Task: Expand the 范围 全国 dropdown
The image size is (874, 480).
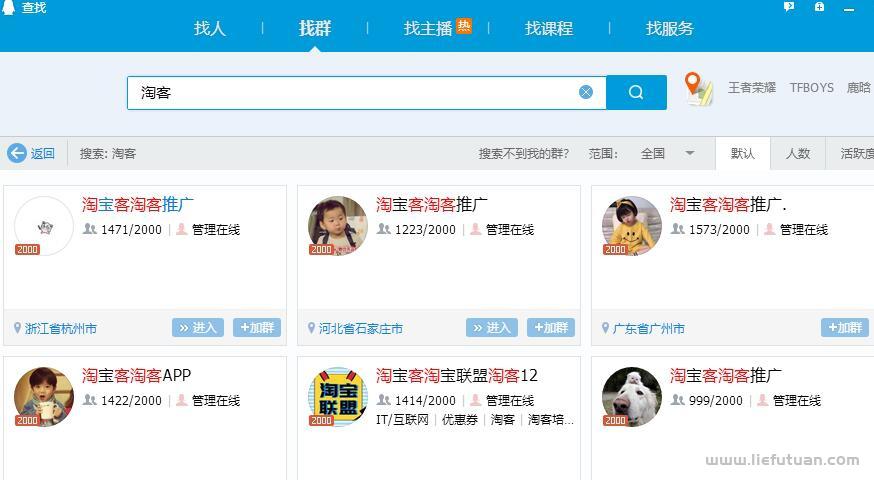Action: coord(668,153)
